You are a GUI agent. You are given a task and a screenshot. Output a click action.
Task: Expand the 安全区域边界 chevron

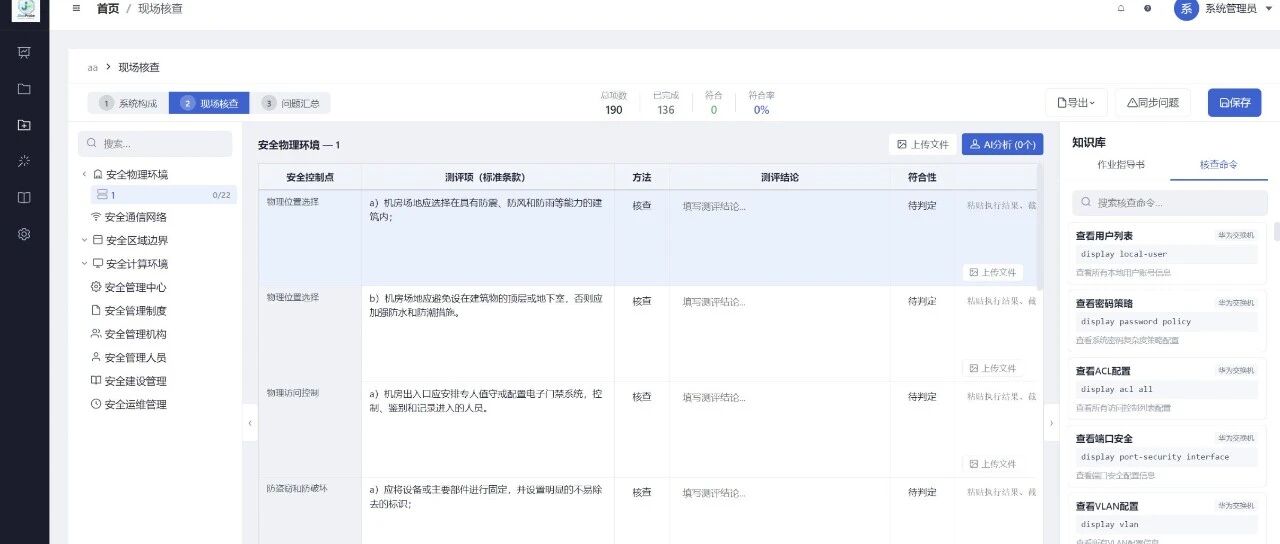click(84, 240)
